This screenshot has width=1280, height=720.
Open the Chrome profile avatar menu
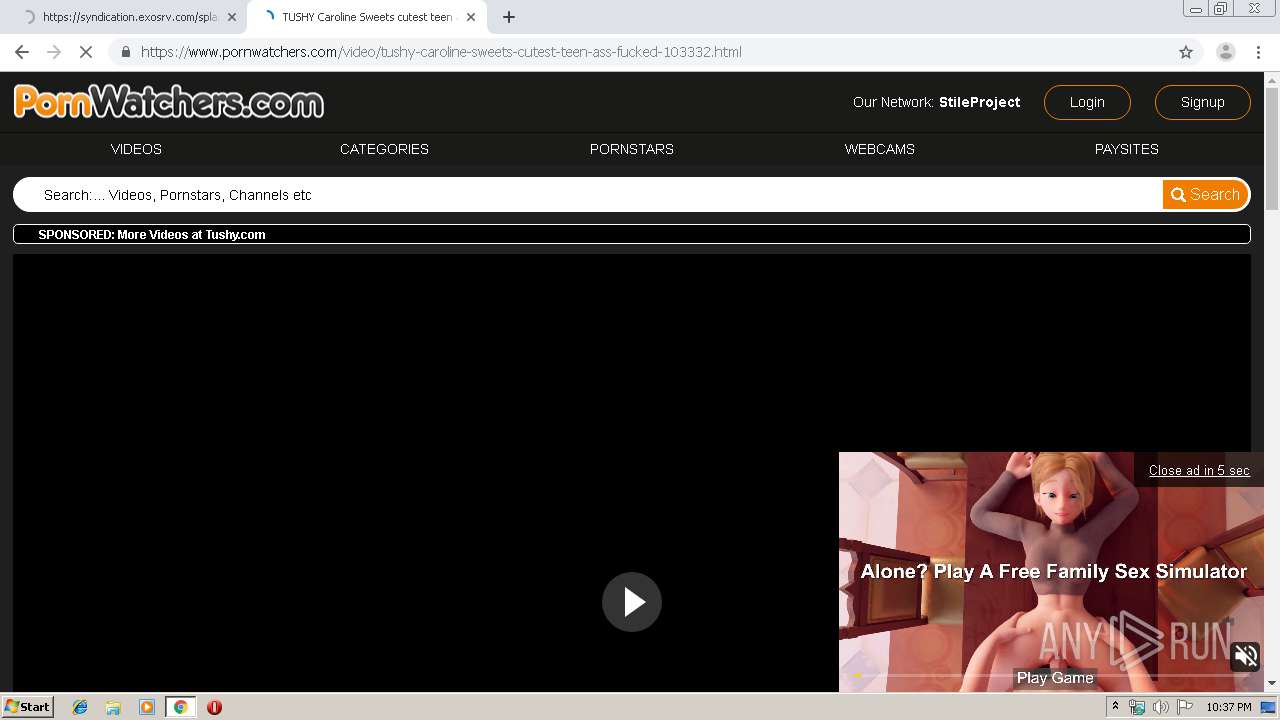click(1225, 52)
